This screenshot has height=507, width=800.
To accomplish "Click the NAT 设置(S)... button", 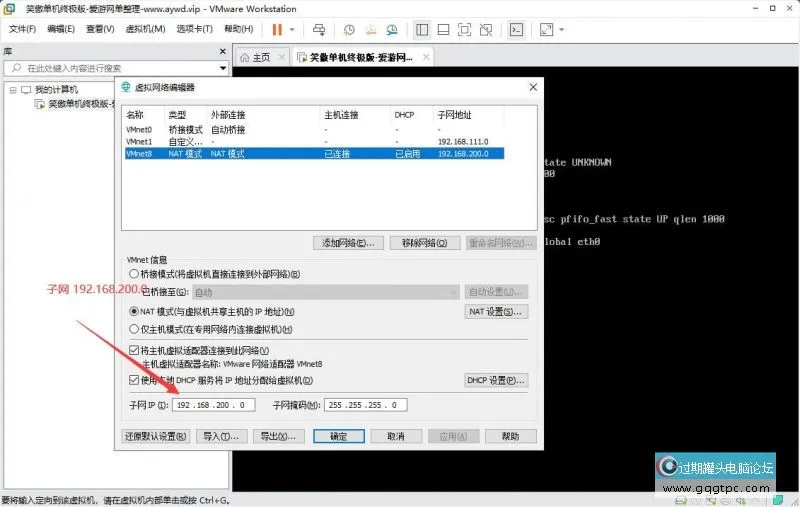I will pos(495,312).
